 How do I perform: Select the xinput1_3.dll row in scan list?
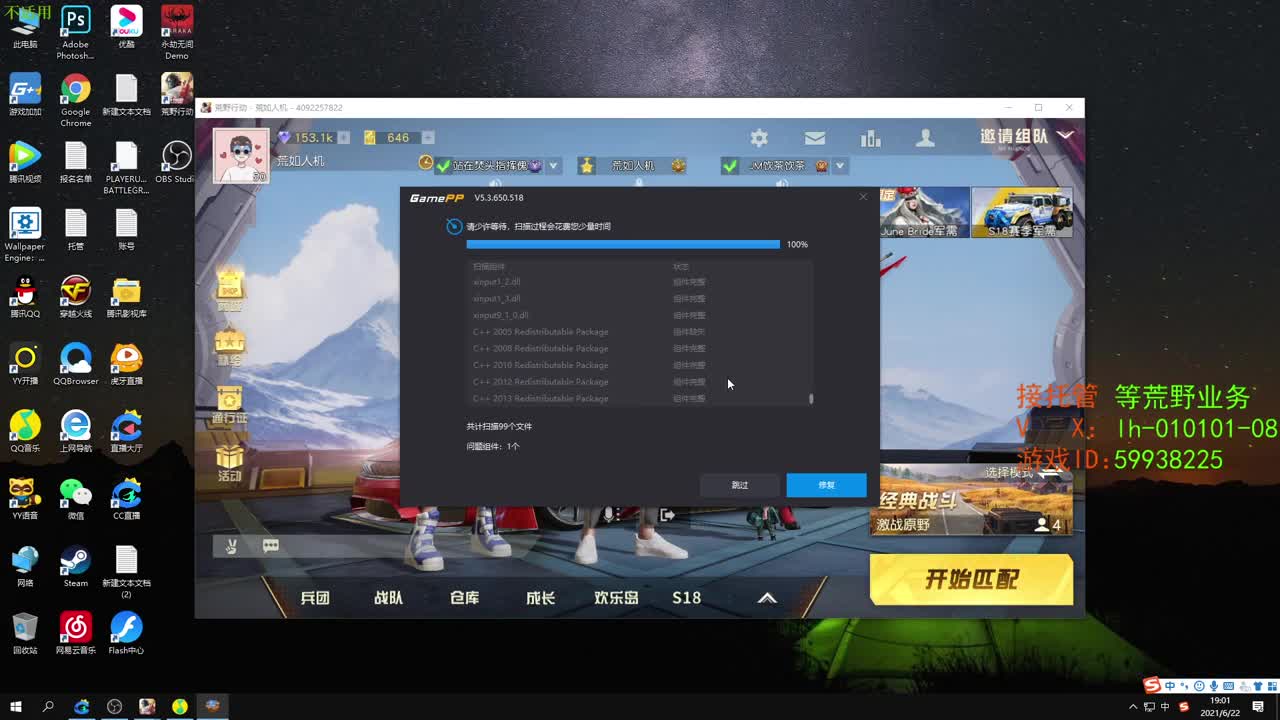pyautogui.click(x=640, y=299)
